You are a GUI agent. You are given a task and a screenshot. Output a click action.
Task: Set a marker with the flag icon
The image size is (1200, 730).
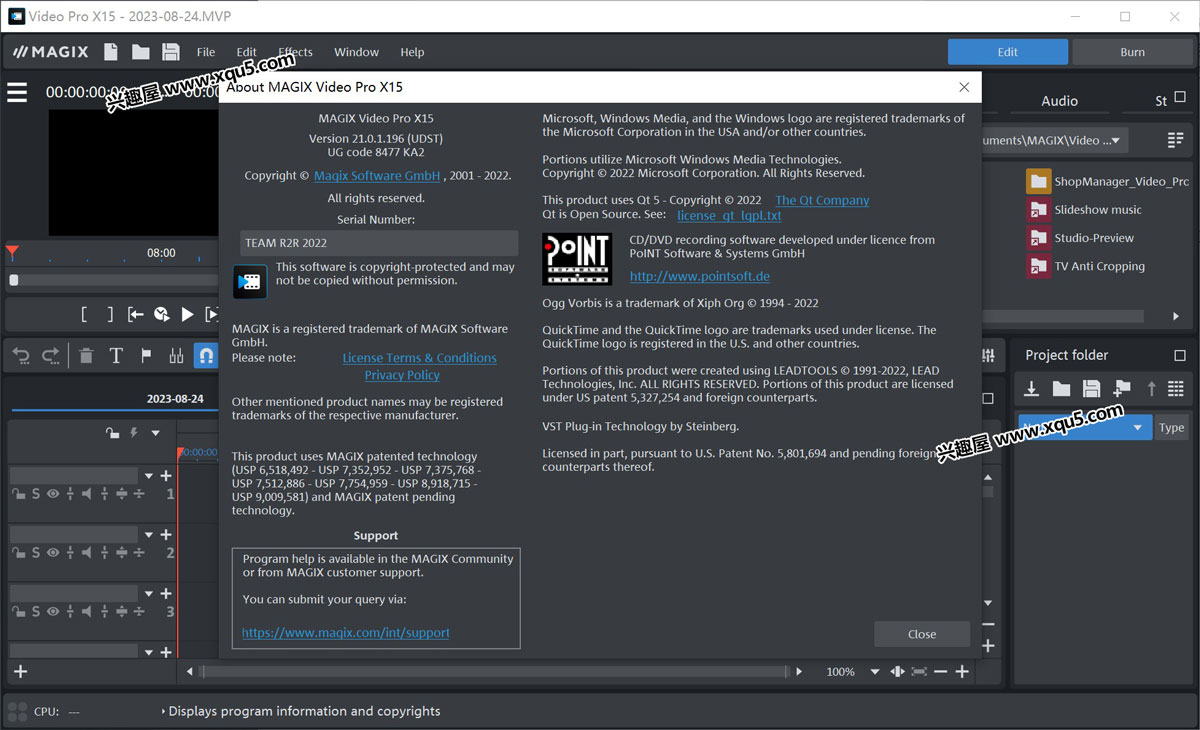coord(146,355)
